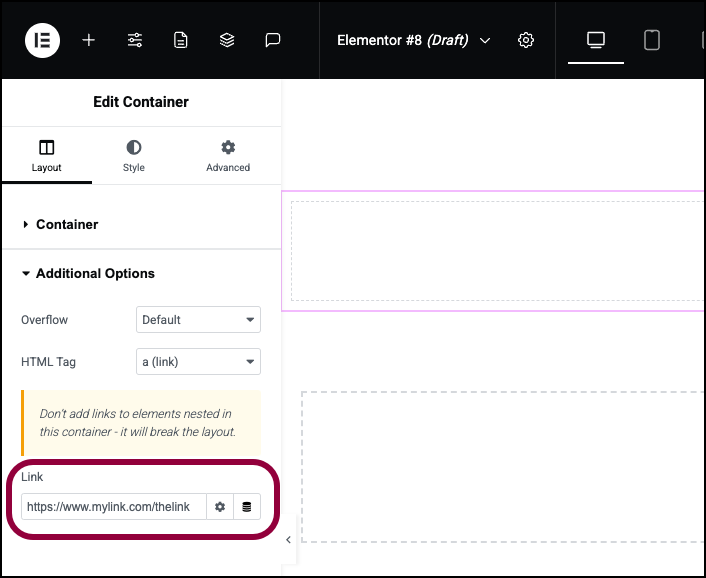Screen dimensions: 706x578
Task: Click Dynamic Tags database icon
Action: 247,507
